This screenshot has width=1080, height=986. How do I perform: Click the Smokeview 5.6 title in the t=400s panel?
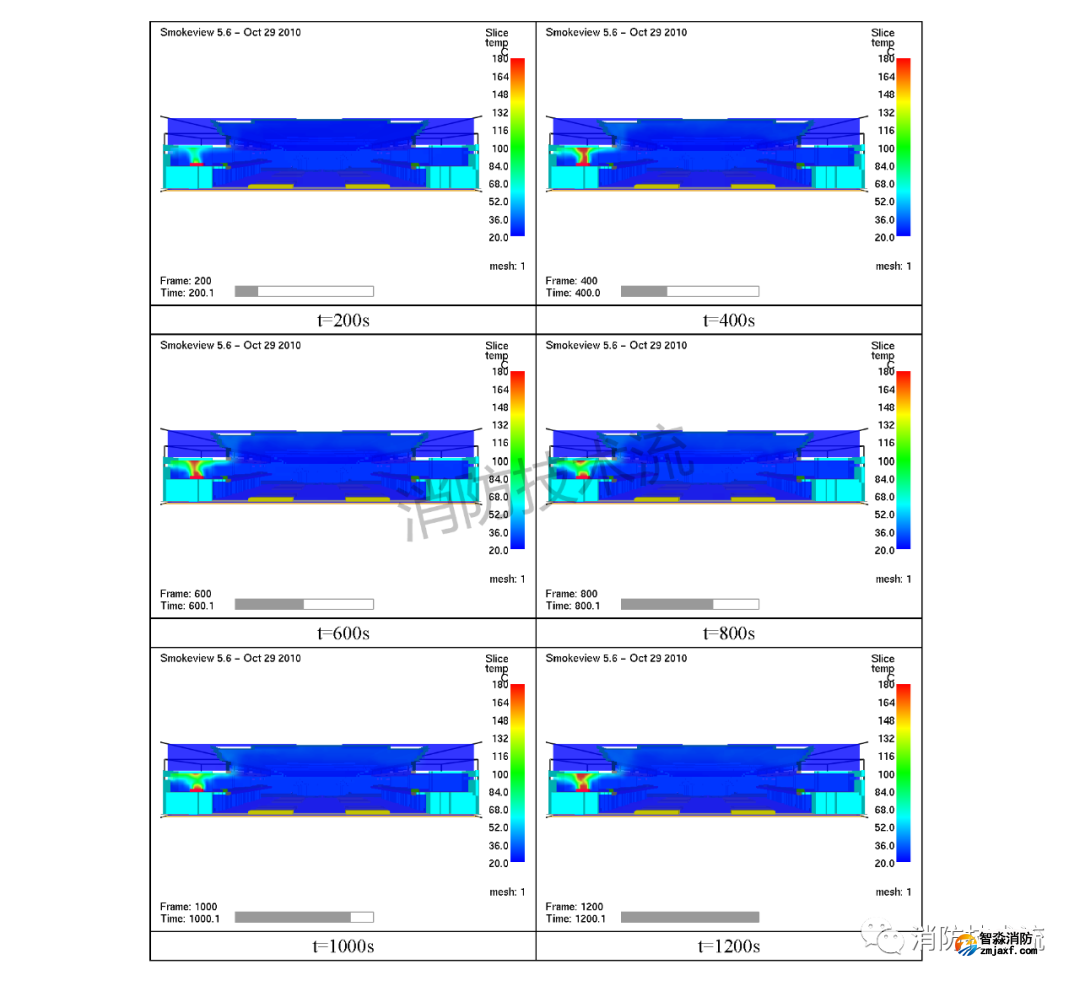(616, 32)
